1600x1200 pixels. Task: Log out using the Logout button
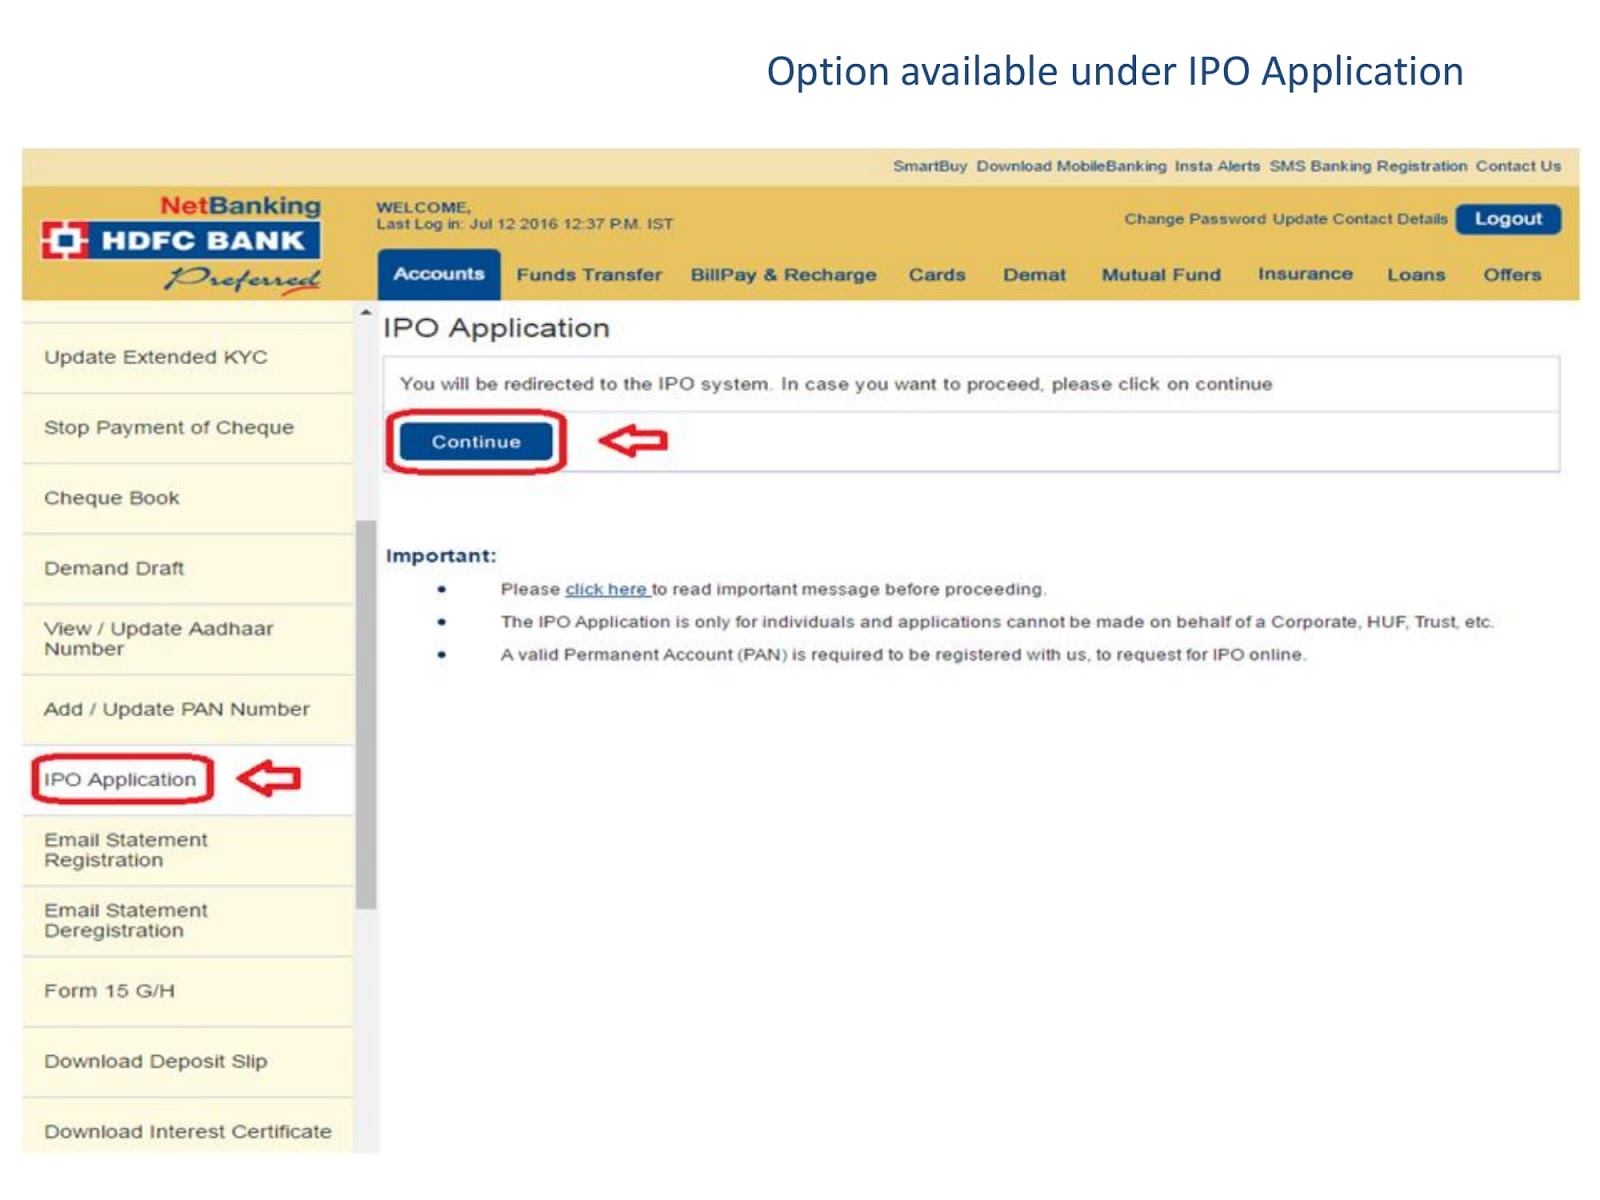[x=1508, y=219]
